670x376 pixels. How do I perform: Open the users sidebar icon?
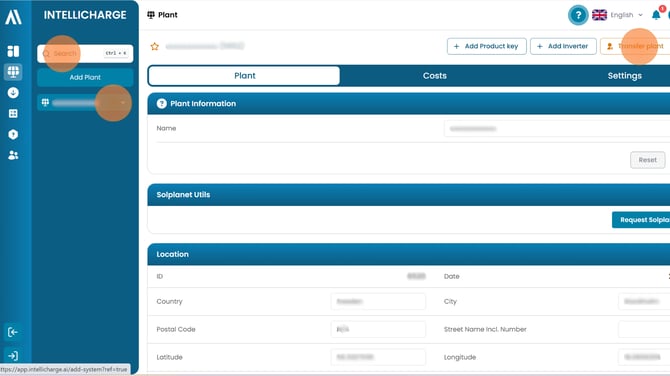(x=13, y=155)
